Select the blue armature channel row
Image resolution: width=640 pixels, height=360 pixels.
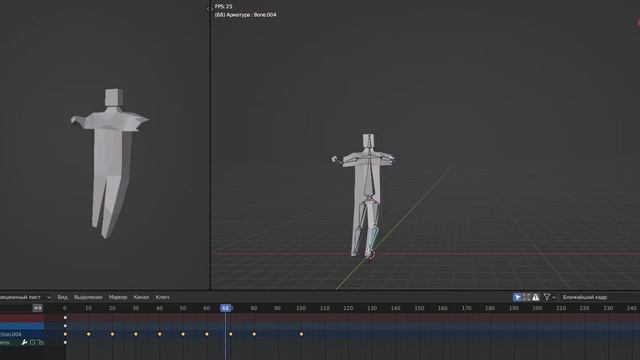[22, 326]
